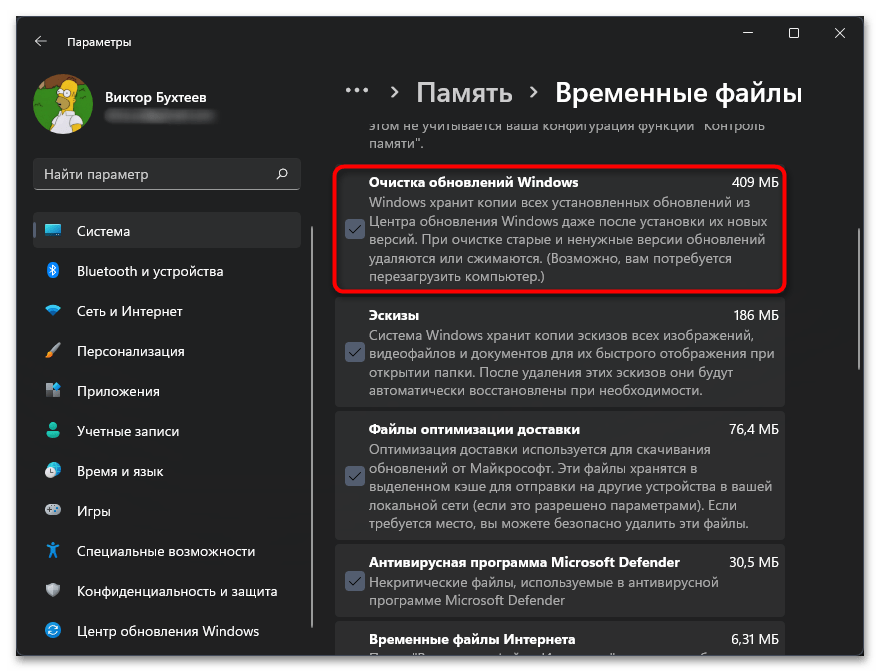The image size is (880, 672).
Task: Open Центр обновления Windows section
Action: tap(167, 631)
